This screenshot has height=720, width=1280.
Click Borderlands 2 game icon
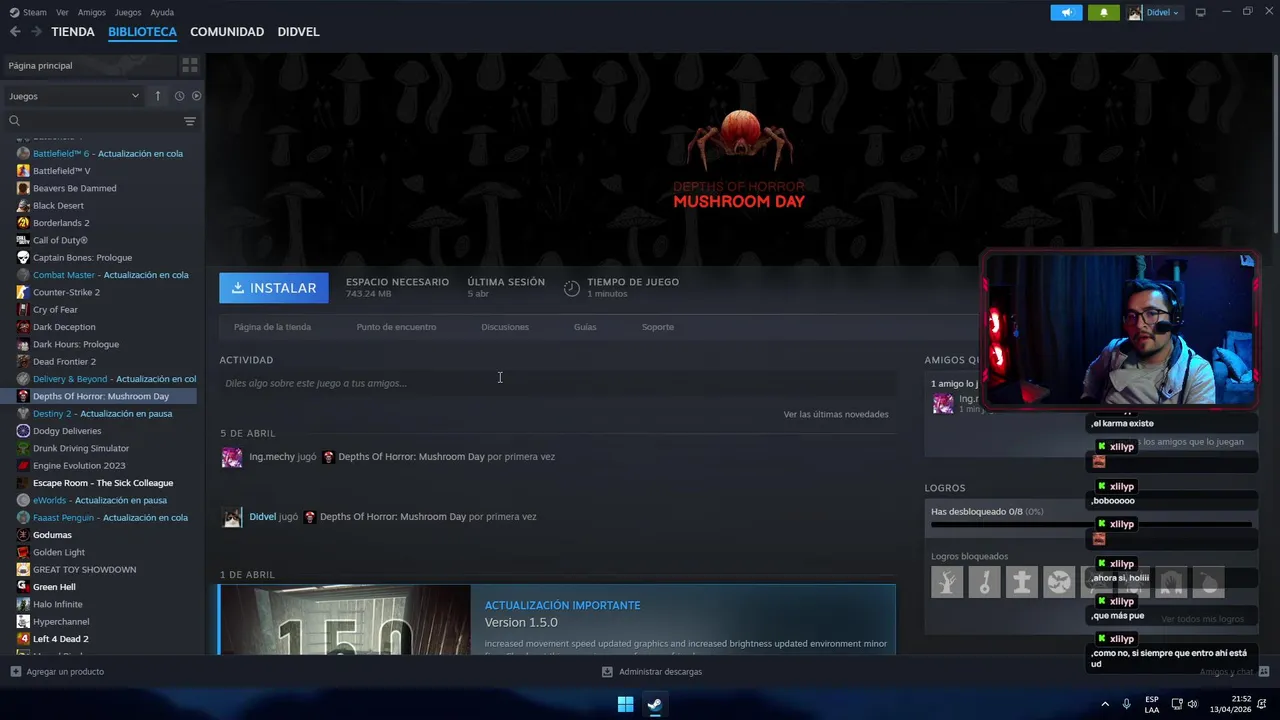(23, 223)
